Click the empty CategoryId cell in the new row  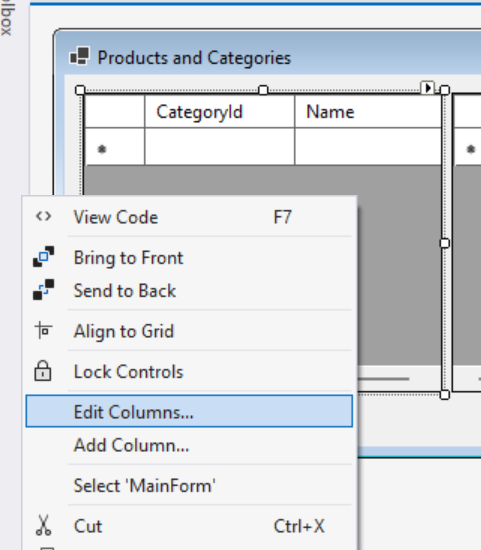coord(220,147)
